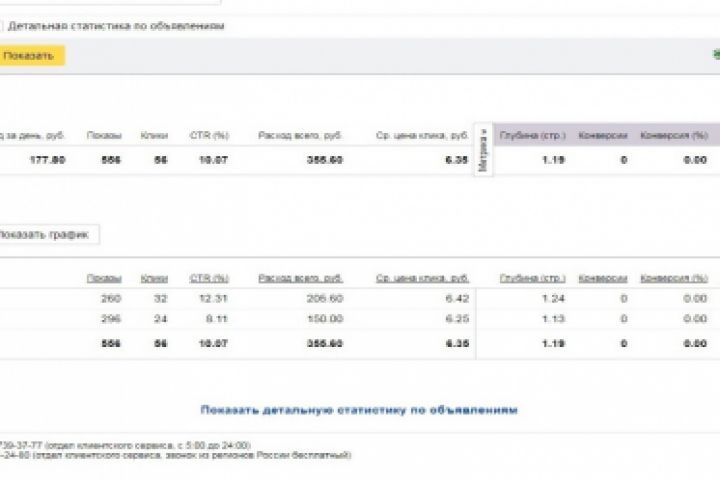Screen dimensions: 720x480
Task: Select the 177.80 daily spend value
Action: 48,160
